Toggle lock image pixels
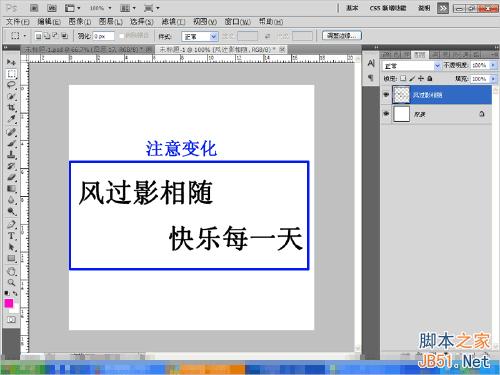Image resolution: width=500 pixels, height=375 pixels. 412,79
